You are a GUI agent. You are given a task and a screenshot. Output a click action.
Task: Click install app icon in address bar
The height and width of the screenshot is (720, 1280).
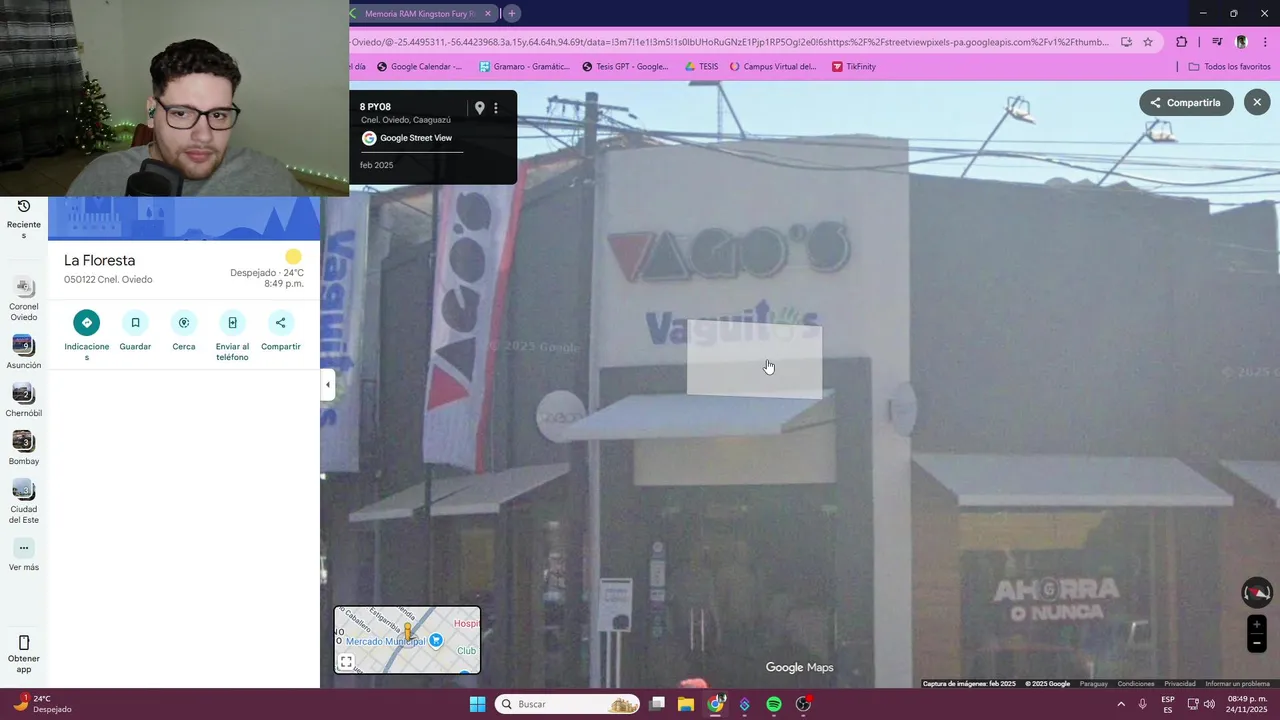pos(1126,42)
